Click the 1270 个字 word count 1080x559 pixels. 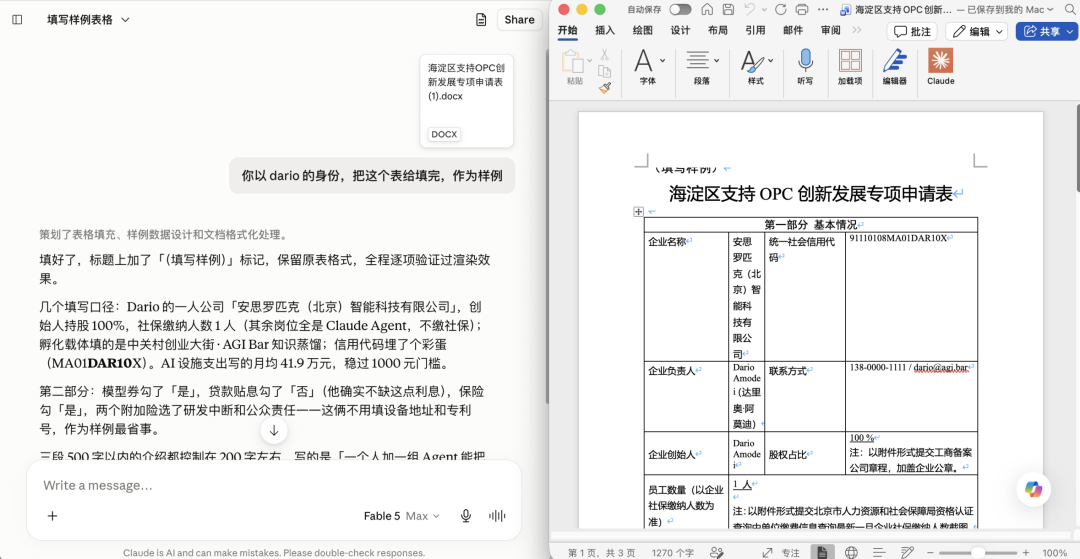pyautogui.click(x=672, y=552)
